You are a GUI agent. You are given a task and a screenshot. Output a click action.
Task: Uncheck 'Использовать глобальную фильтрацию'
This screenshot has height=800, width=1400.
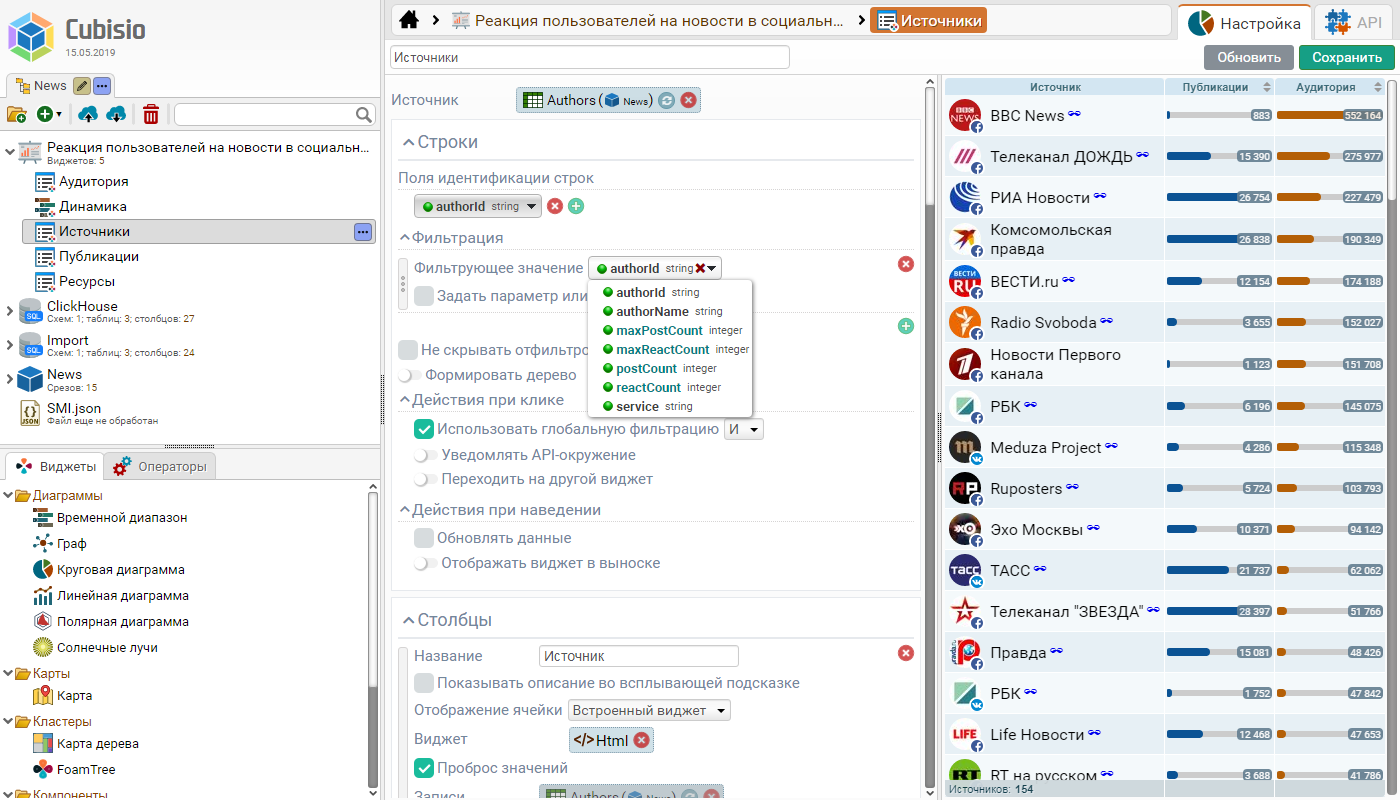(424, 429)
